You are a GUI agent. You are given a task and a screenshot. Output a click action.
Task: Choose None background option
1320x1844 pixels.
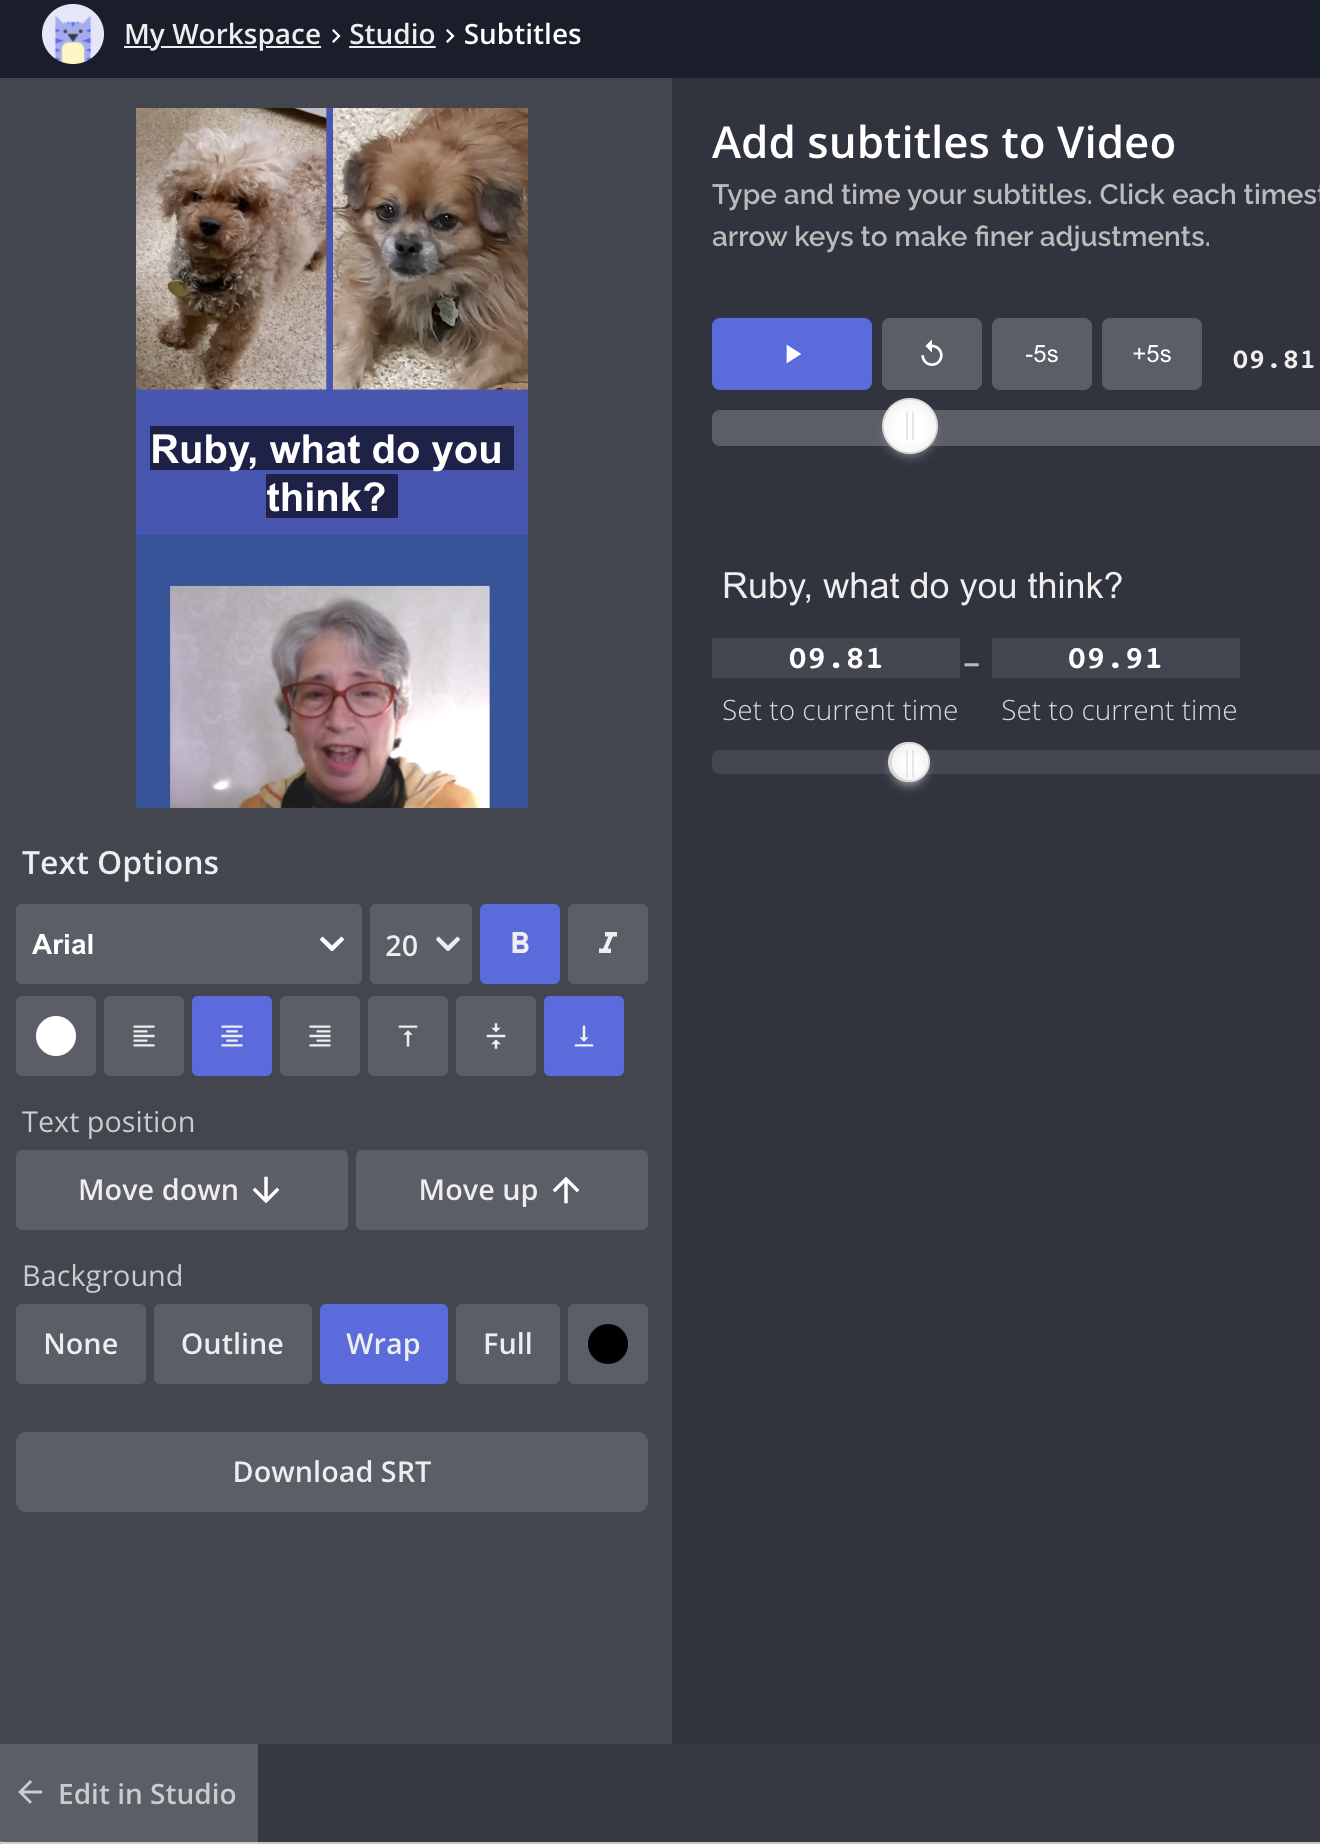pyautogui.click(x=81, y=1344)
